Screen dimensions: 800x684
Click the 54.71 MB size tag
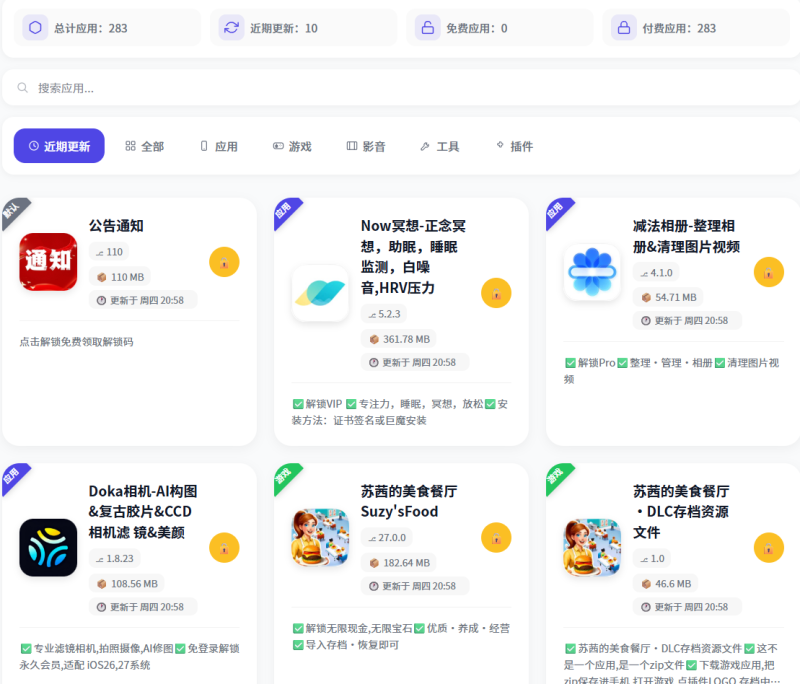[x=669, y=297]
